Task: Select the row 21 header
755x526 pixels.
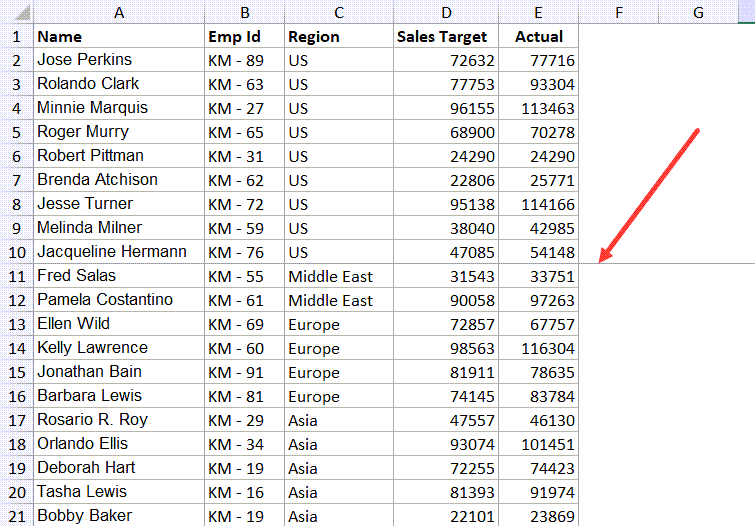Action: (x=16, y=516)
